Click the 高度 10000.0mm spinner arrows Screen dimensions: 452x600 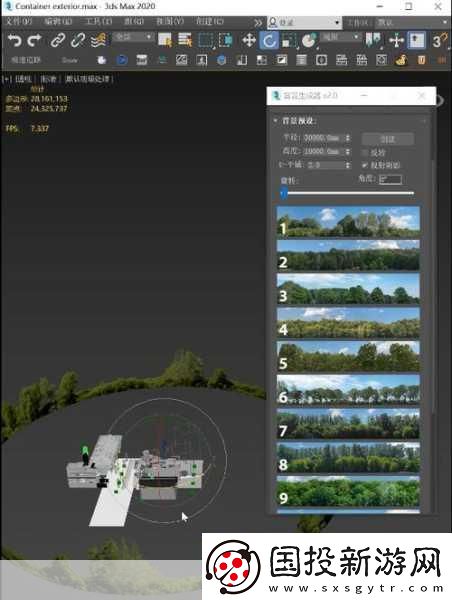pos(348,152)
